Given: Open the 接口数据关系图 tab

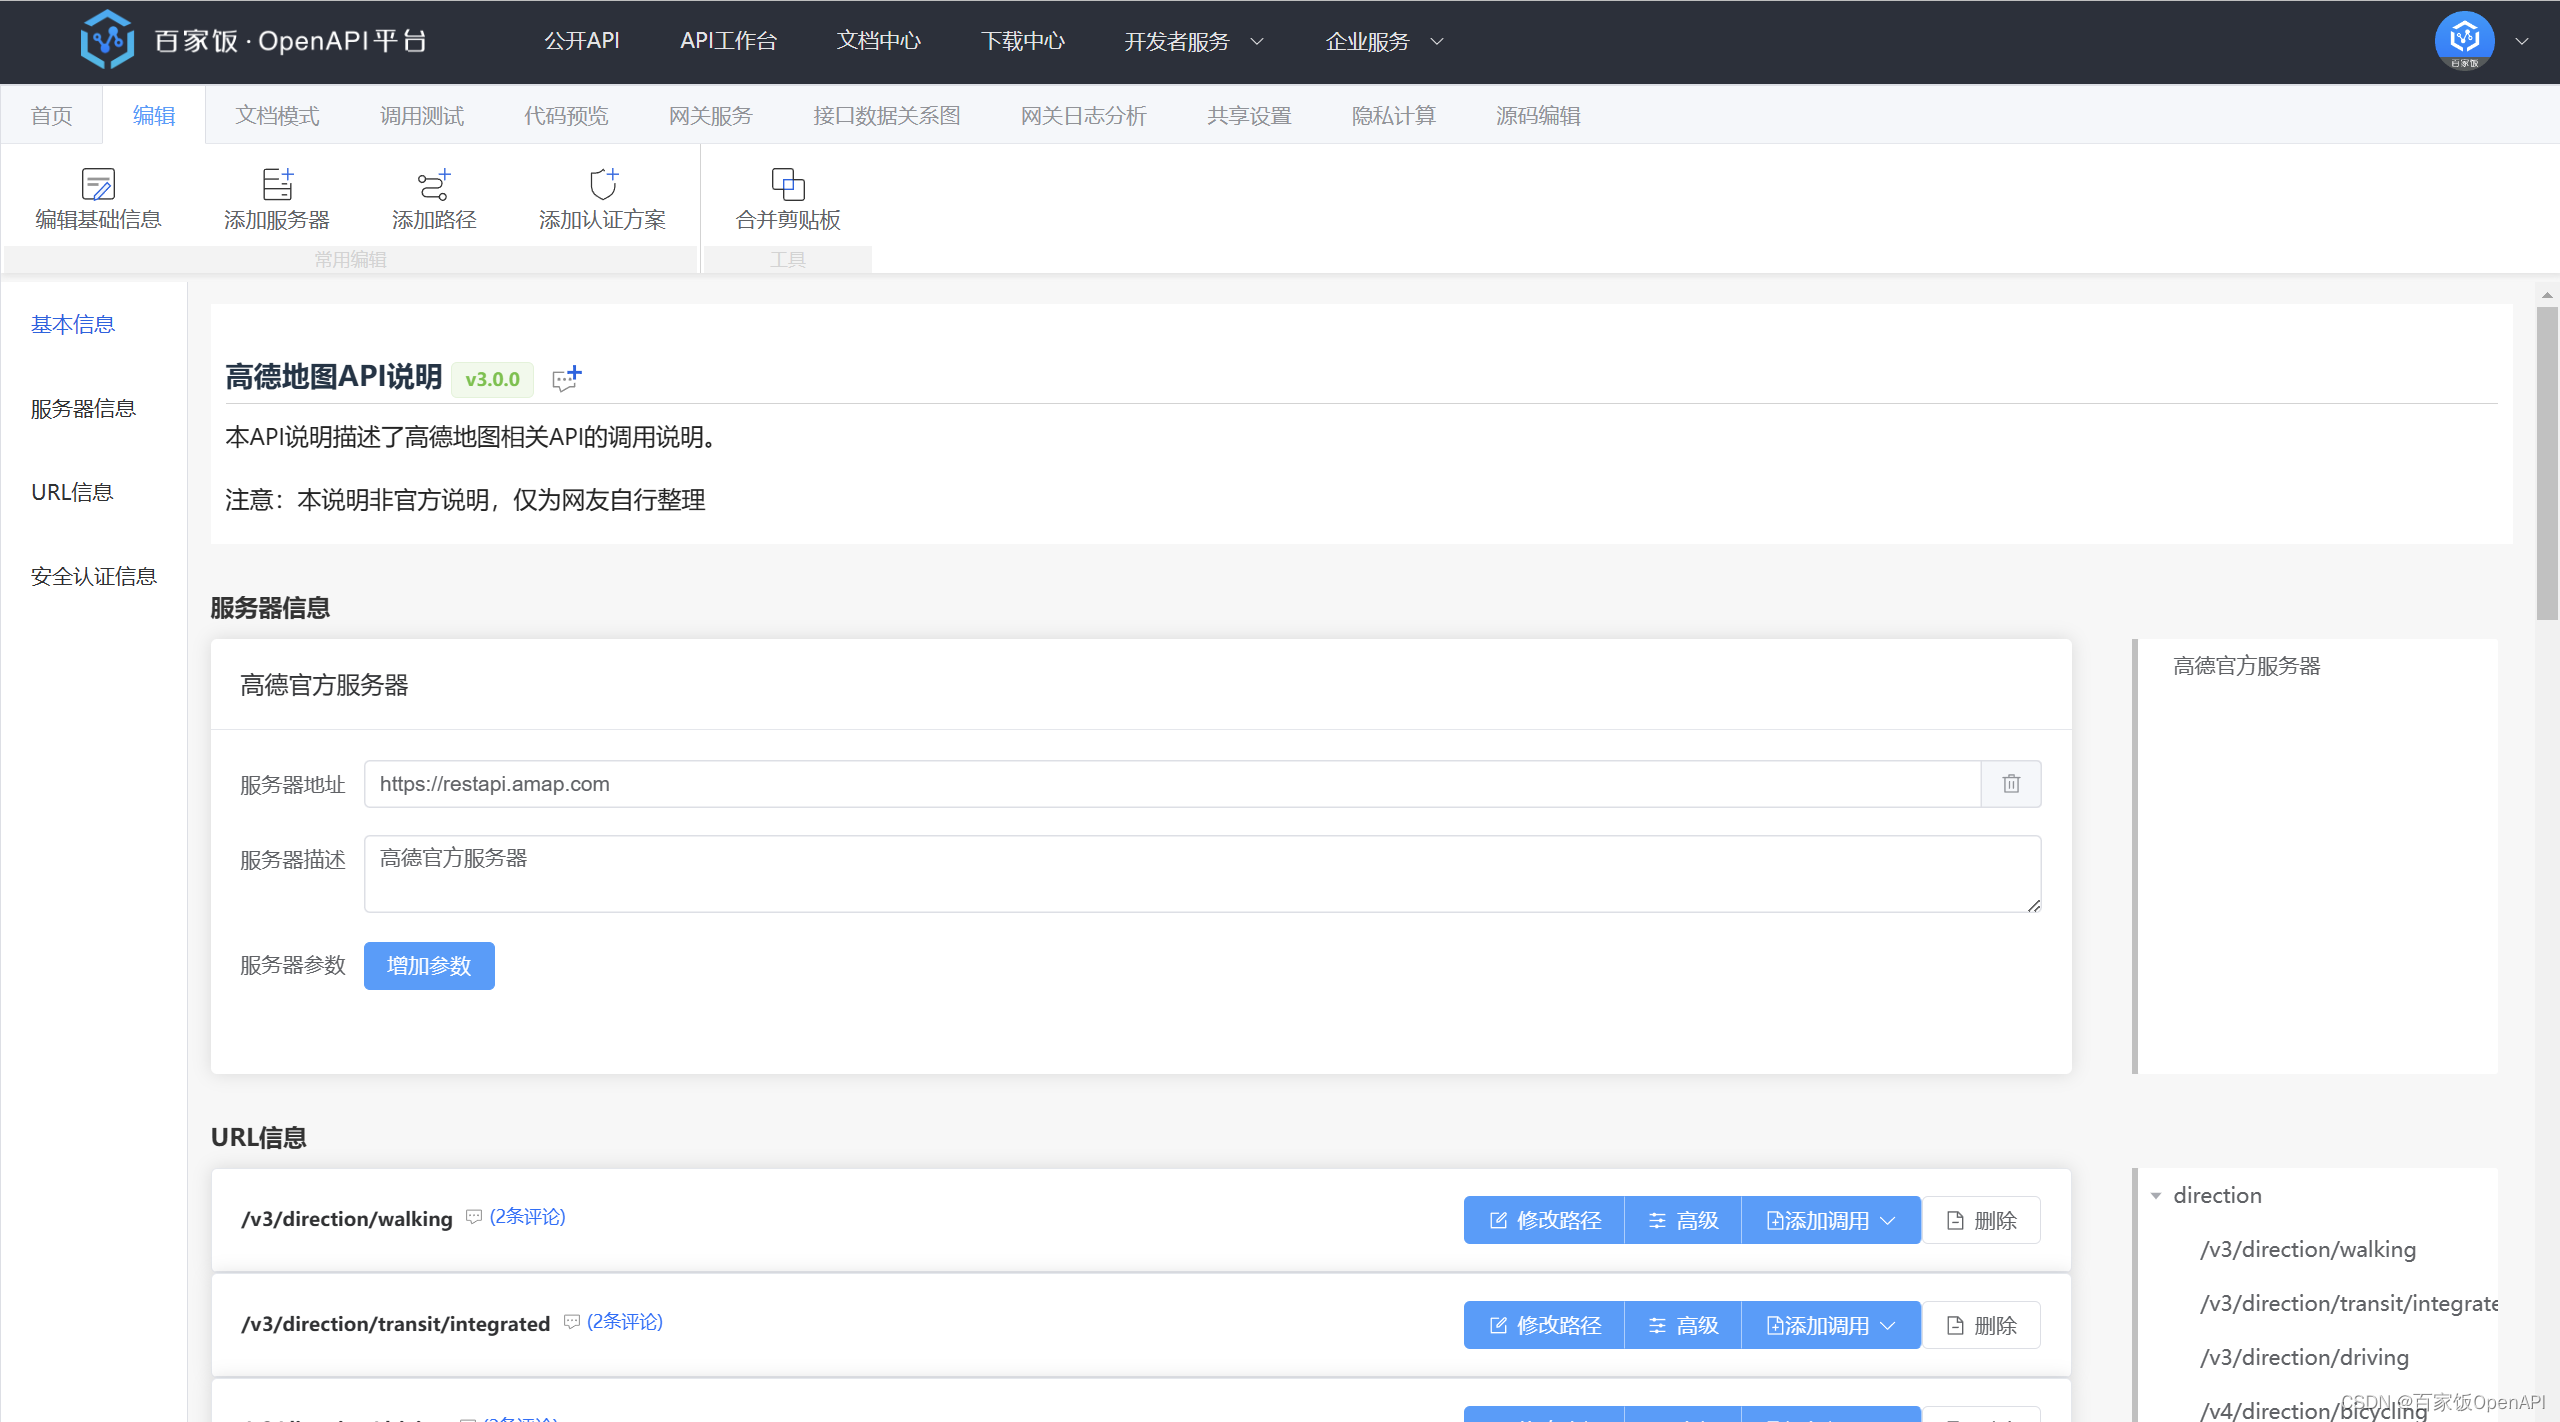Looking at the screenshot, I should [x=887, y=116].
